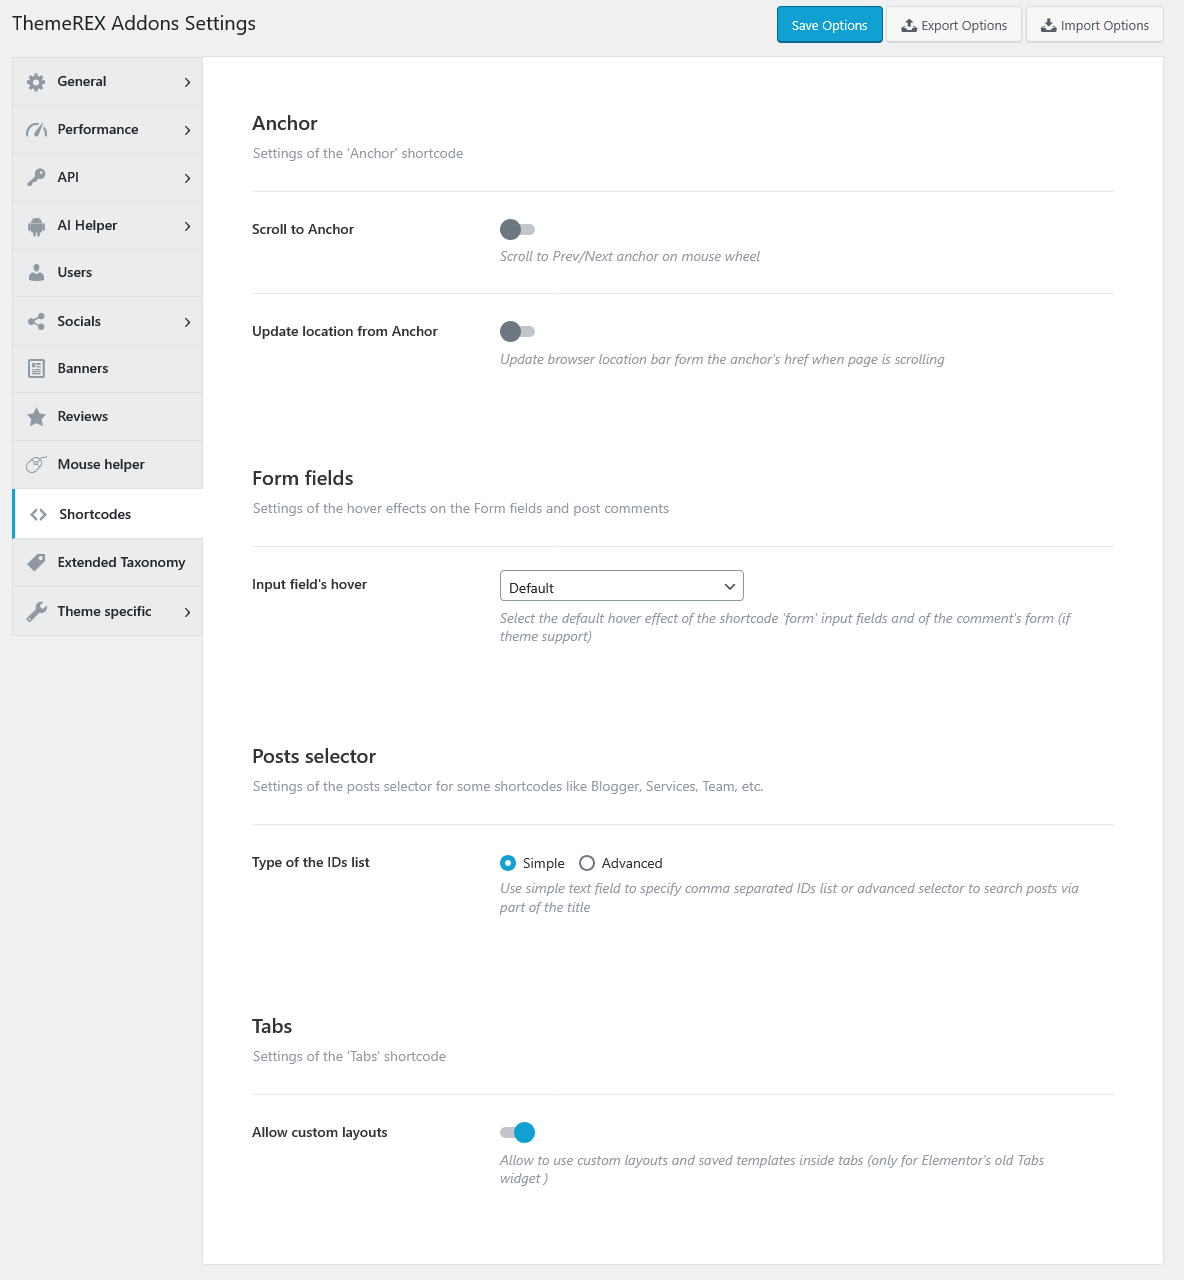Open AI Helper via its robot icon
1184x1280 pixels.
pos(36,226)
